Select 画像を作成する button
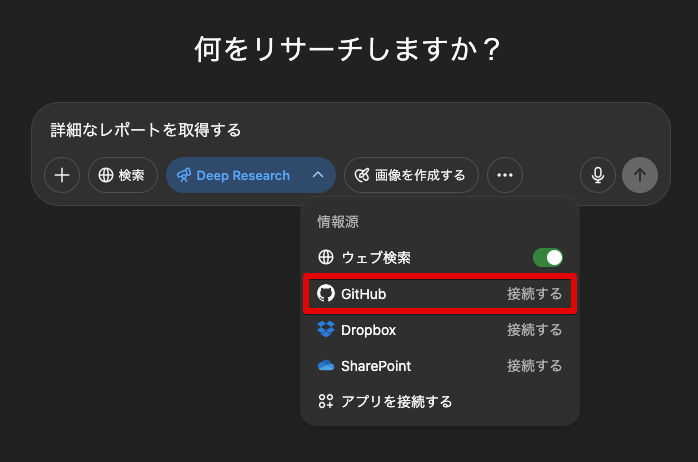 click(x=411, y=175)
